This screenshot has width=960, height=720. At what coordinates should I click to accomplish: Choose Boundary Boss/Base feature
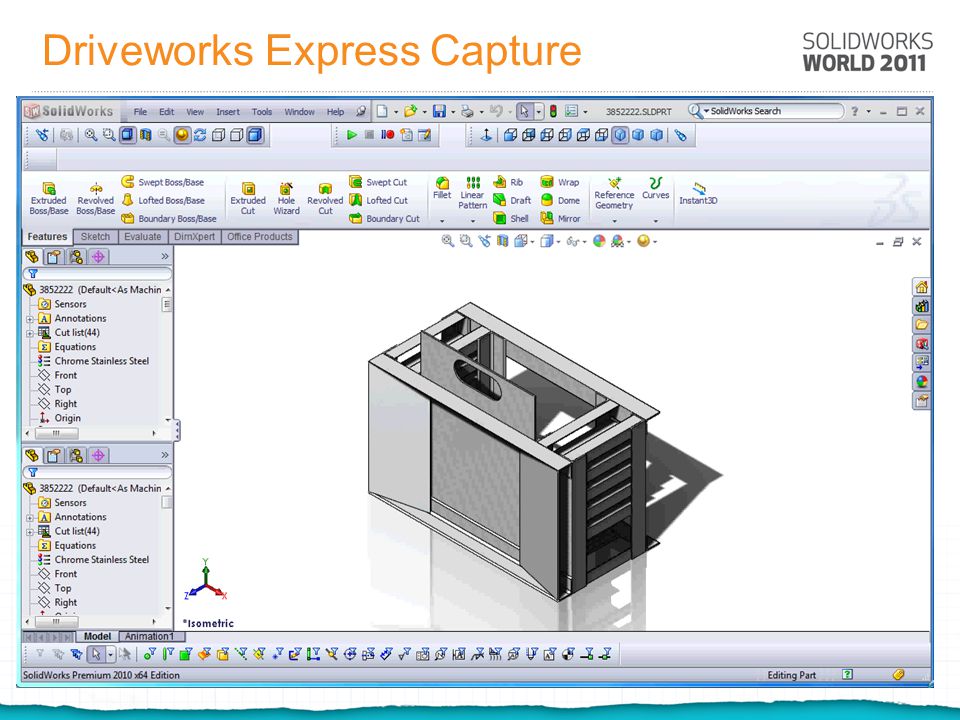point(169,219)
